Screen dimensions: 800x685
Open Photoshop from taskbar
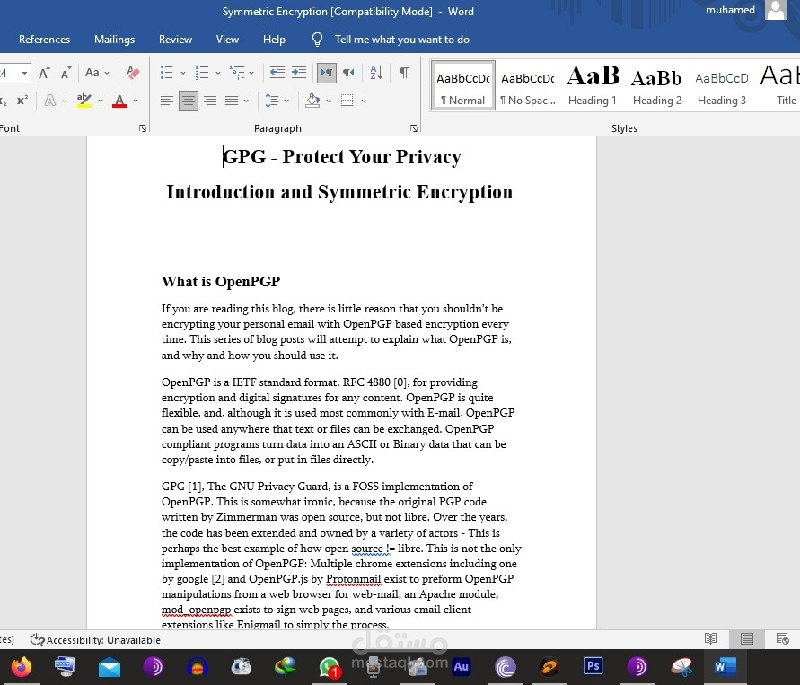[593, 666]
